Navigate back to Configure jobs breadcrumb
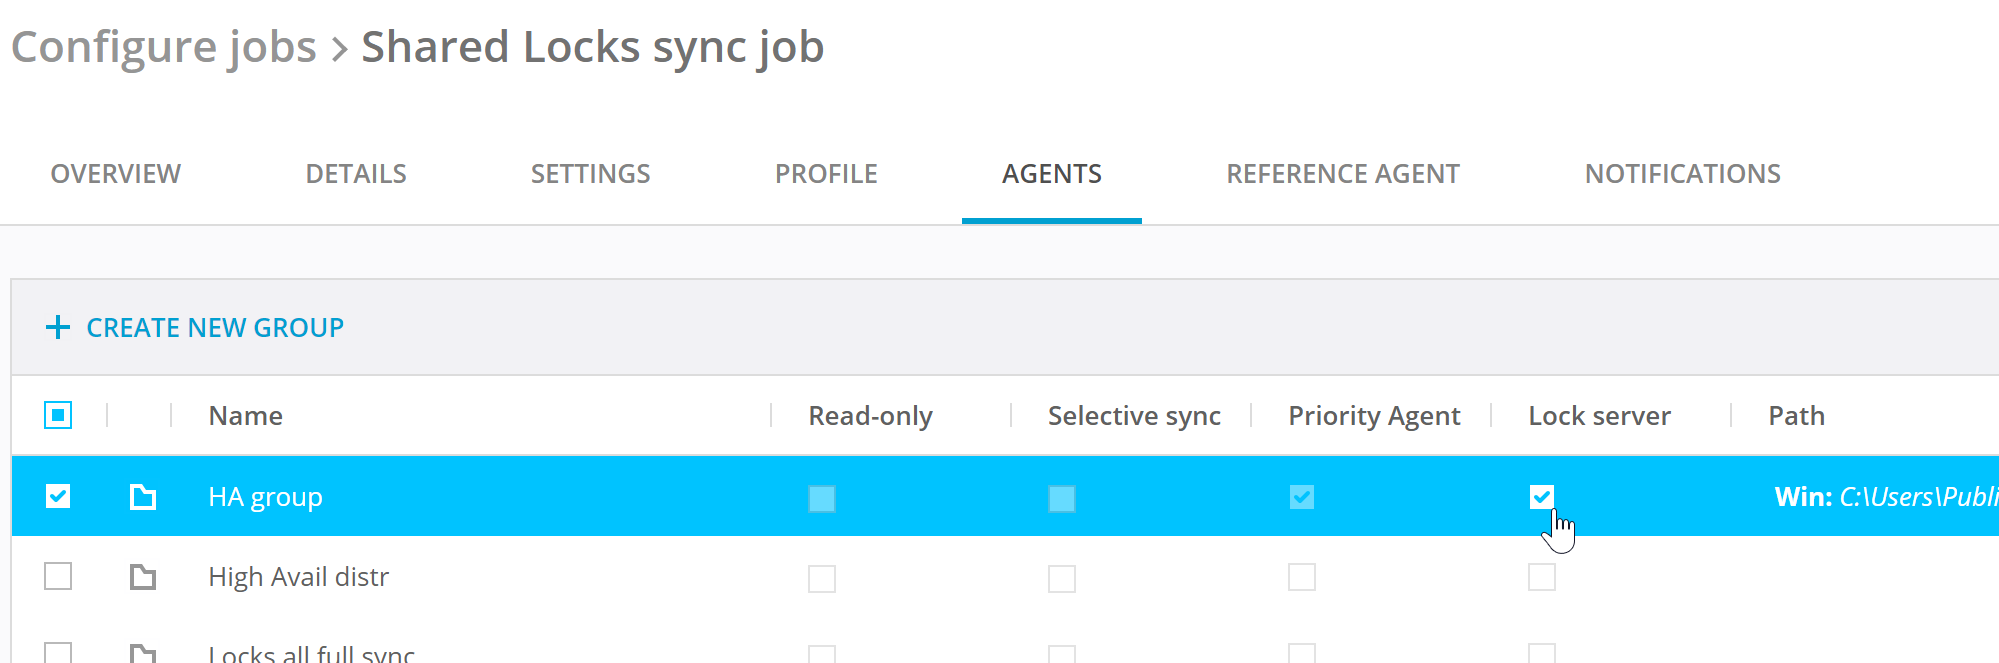 (163, 47)
